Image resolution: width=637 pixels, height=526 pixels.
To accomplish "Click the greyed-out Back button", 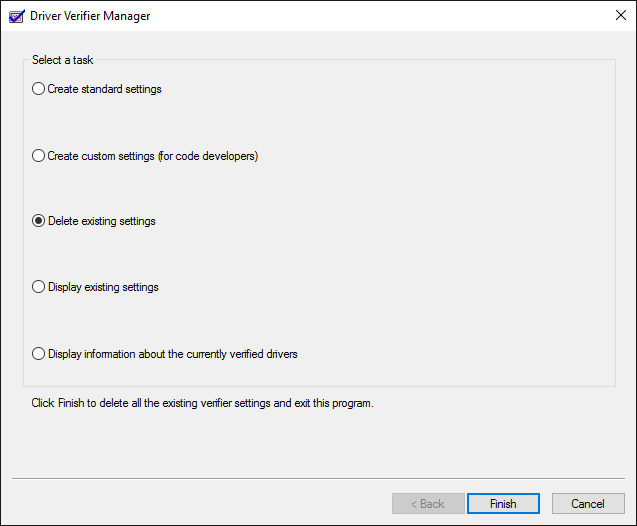I will coord(428,504).
